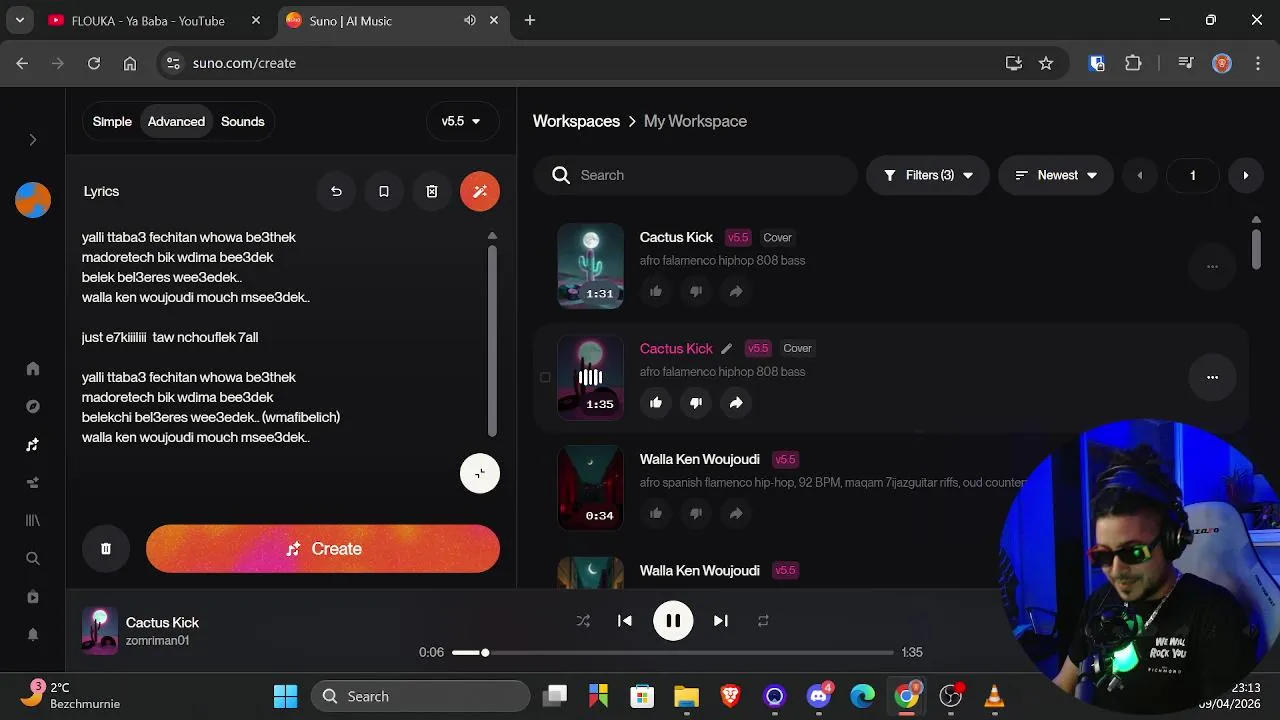Mute the Suno tab audio speaker icon
This screenshot has width=1280, height=720.
click(470, 20)
